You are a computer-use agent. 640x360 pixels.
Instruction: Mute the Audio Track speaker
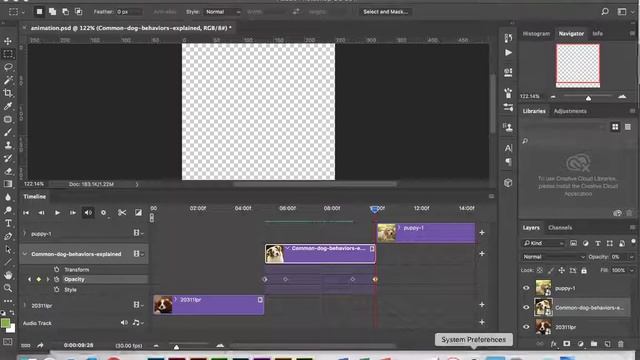click(124, 323)
